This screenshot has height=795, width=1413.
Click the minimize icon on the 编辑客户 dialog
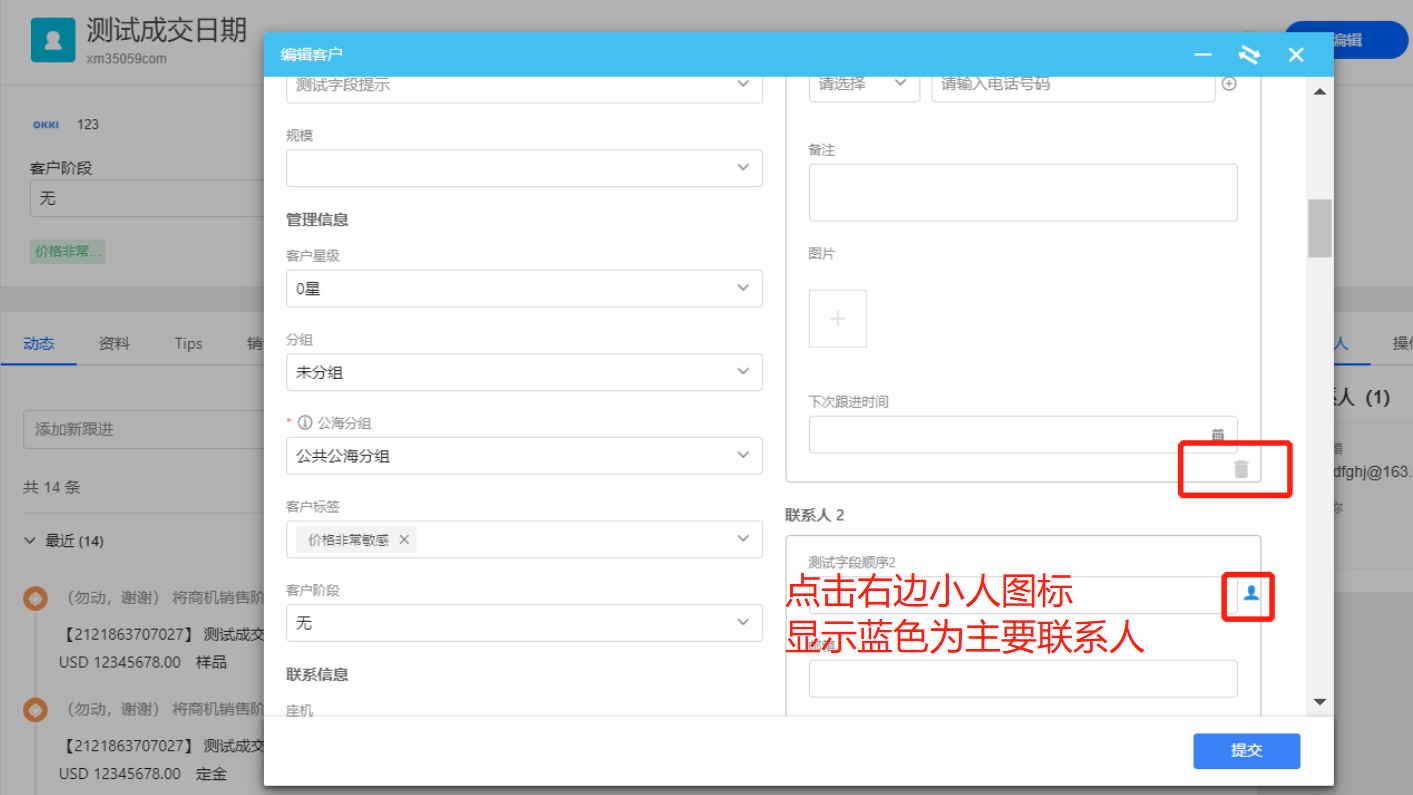pyautogui.click(x=1202, y=55)
